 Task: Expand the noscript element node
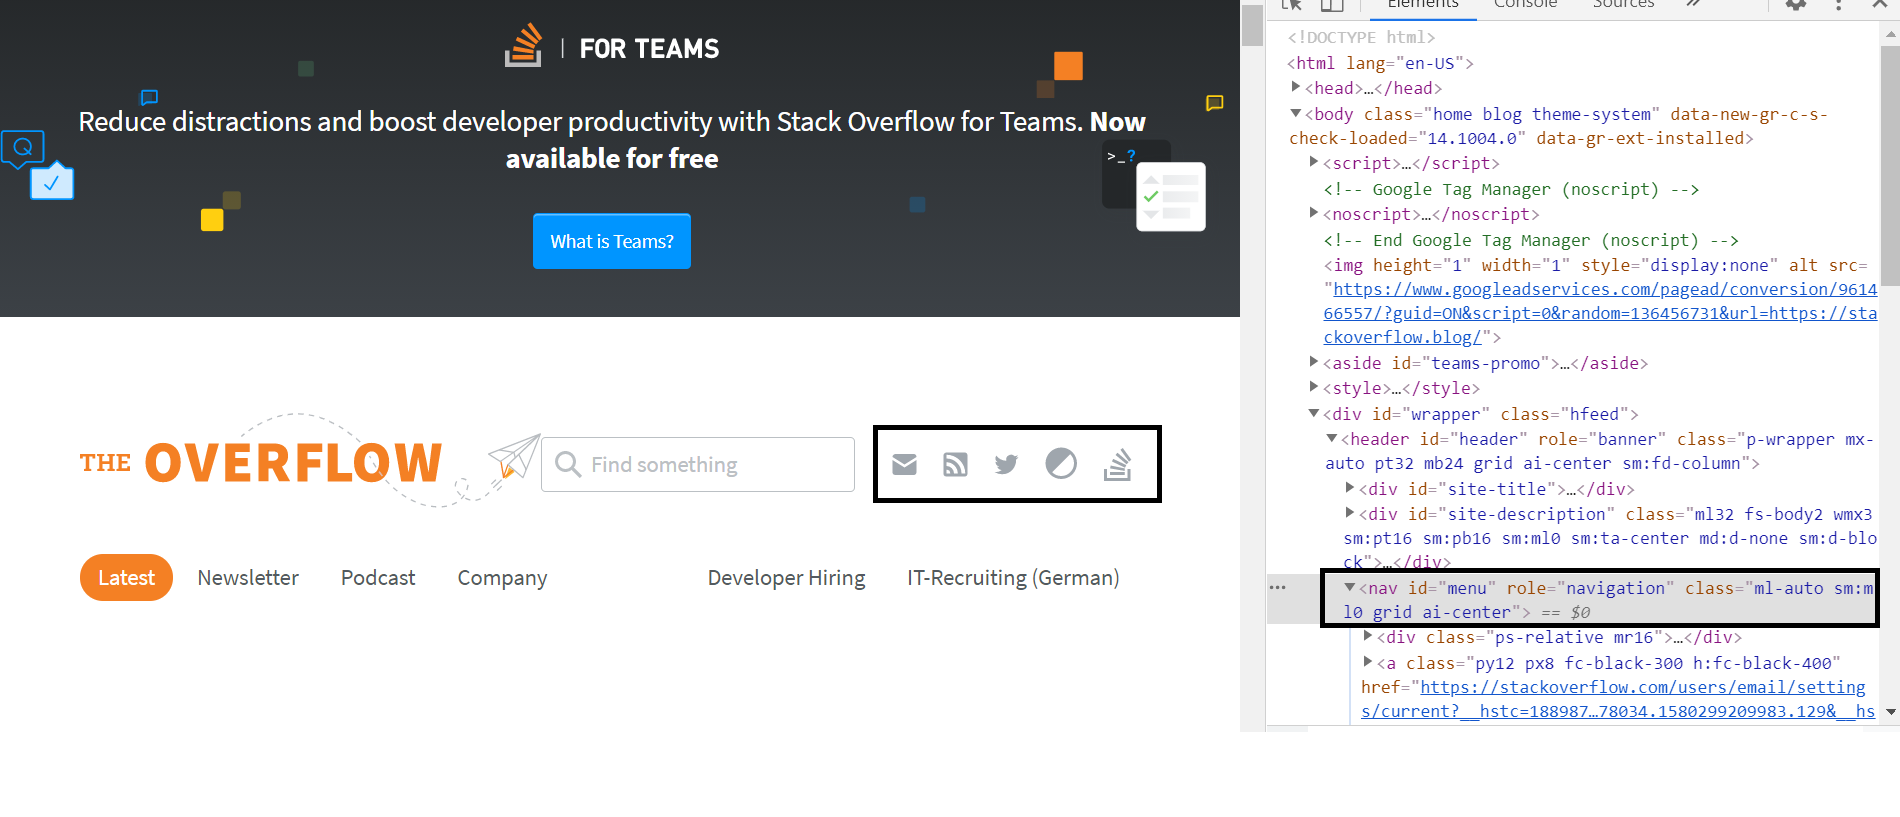coord(1314,213)
